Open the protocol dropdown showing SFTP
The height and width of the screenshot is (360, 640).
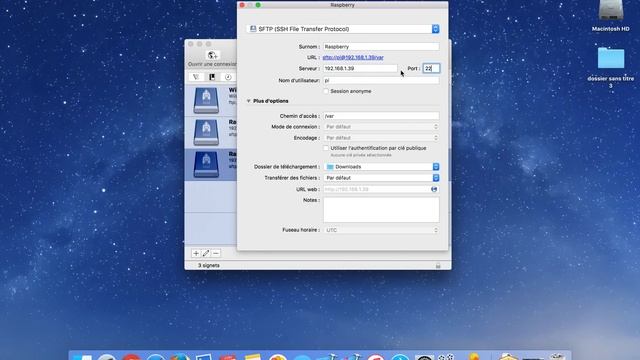(343, 29)
